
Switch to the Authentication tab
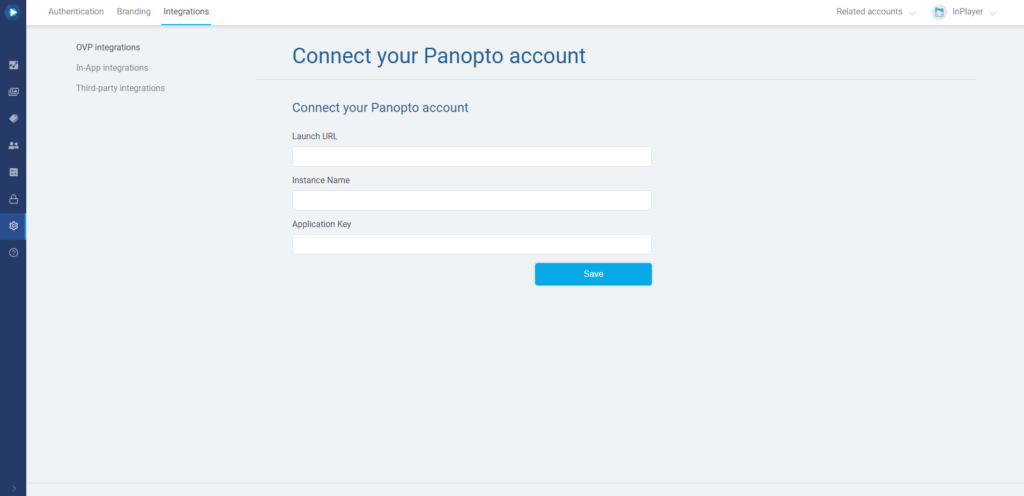click(x=76, y=12)
